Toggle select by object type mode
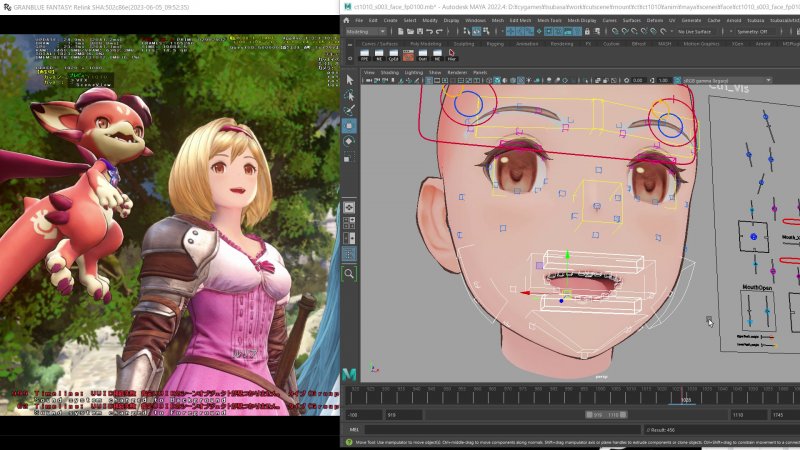Screen dimensions: 800x450 tap(476, 32)
